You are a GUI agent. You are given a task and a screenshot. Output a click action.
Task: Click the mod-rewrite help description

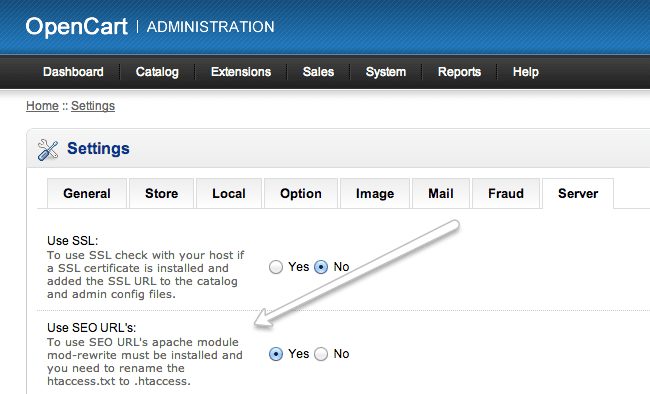[145, 362]
